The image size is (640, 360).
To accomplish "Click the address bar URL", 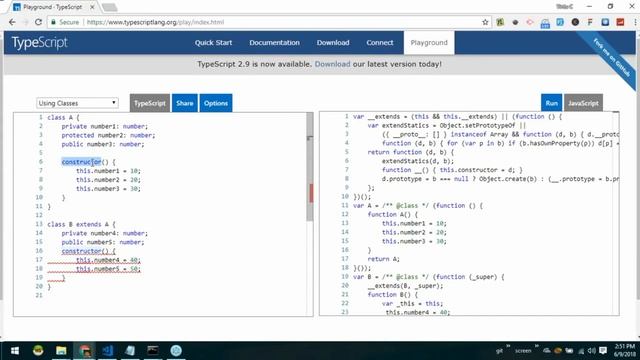I will point(155,22).
